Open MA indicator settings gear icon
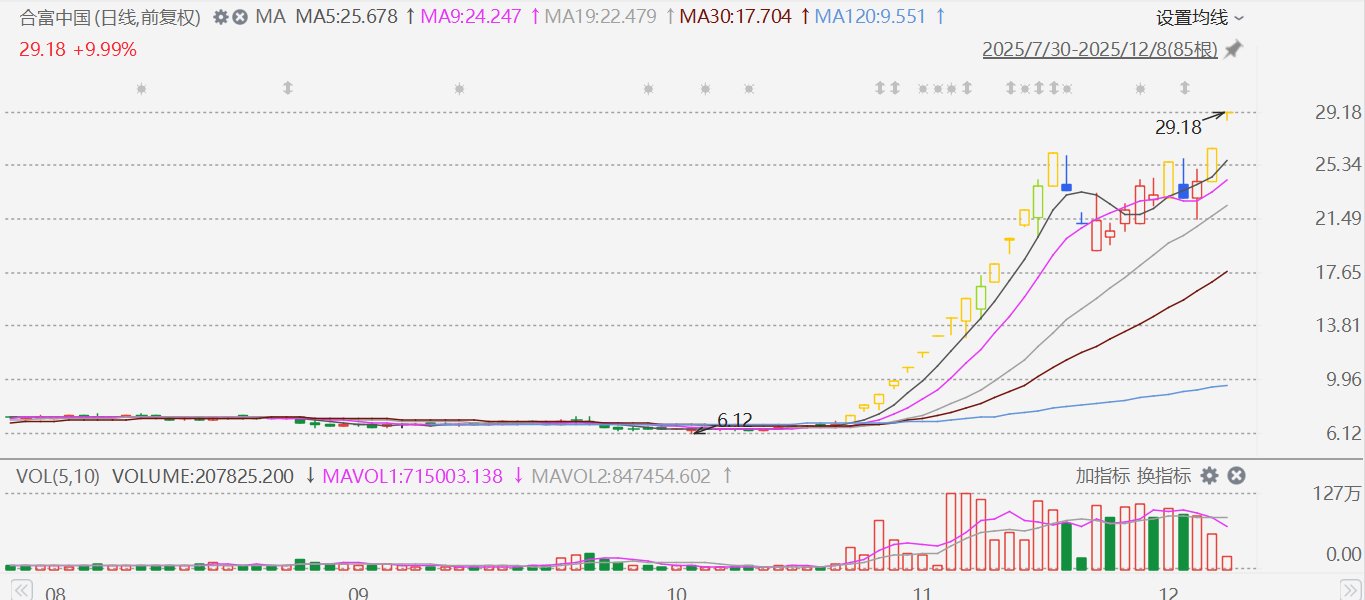 click(x=220, y=17)
